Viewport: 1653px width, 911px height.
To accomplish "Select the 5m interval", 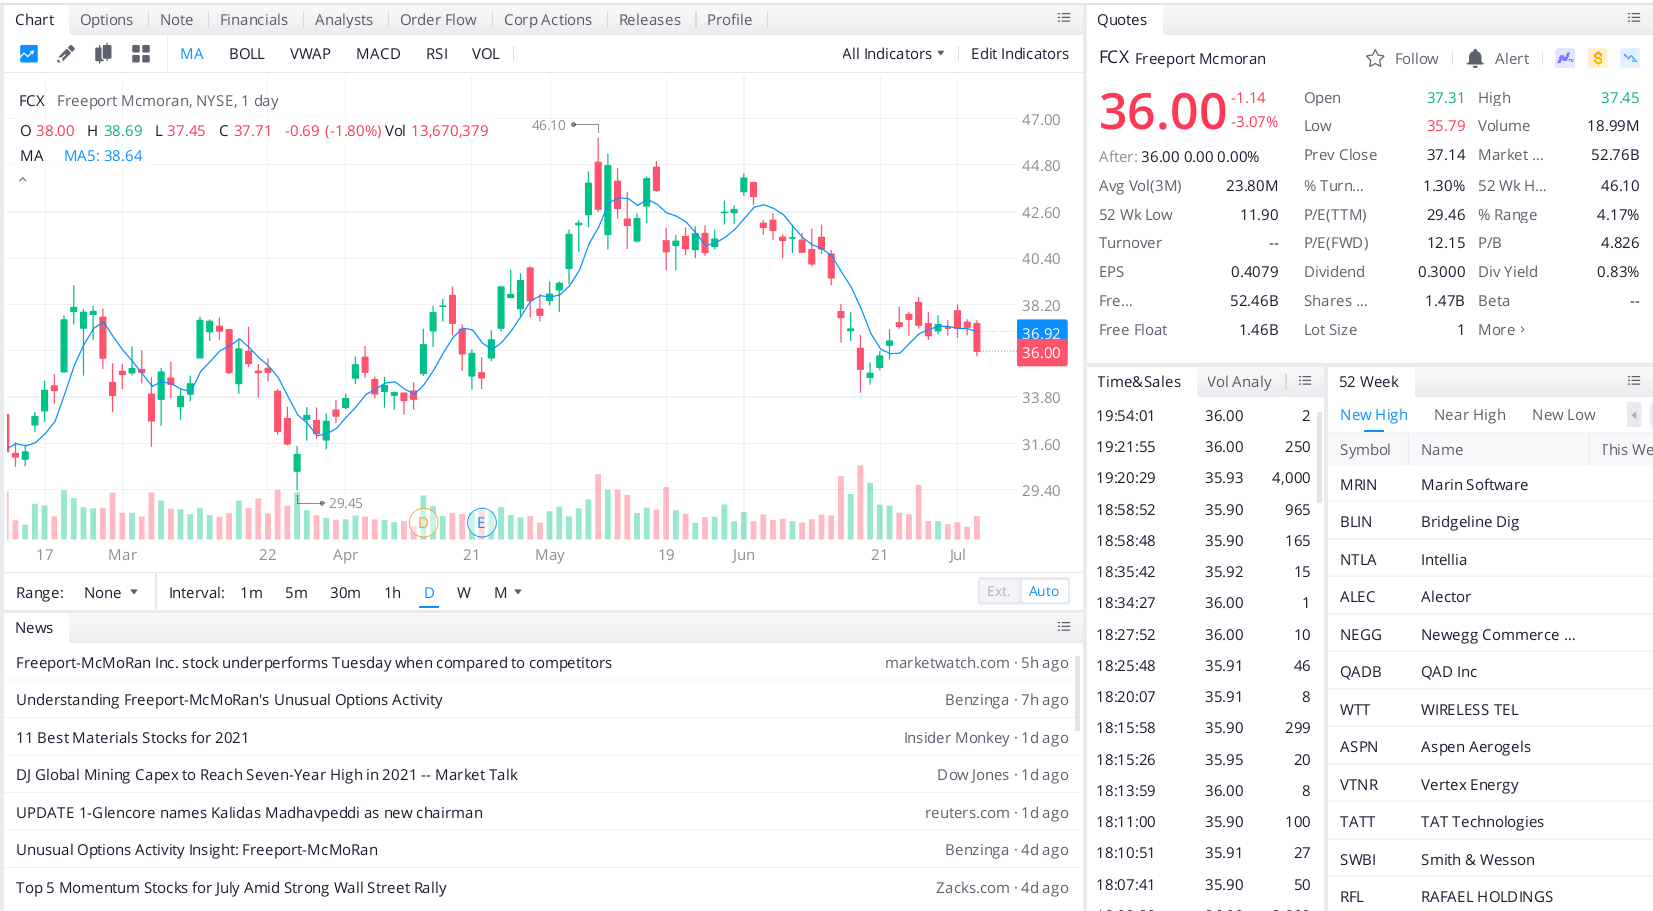I will click(296, 593).
